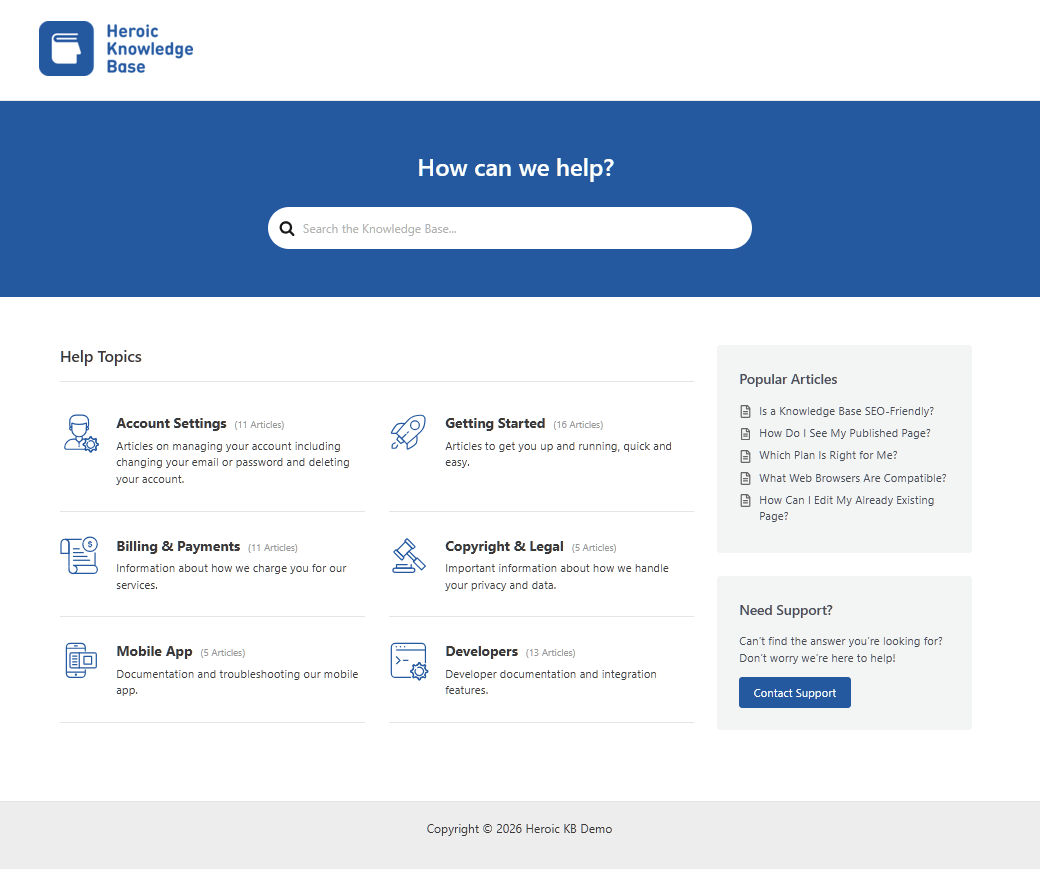Click the Contact Support button
The height and width of the screenshot is (869, 1040).
795,693
